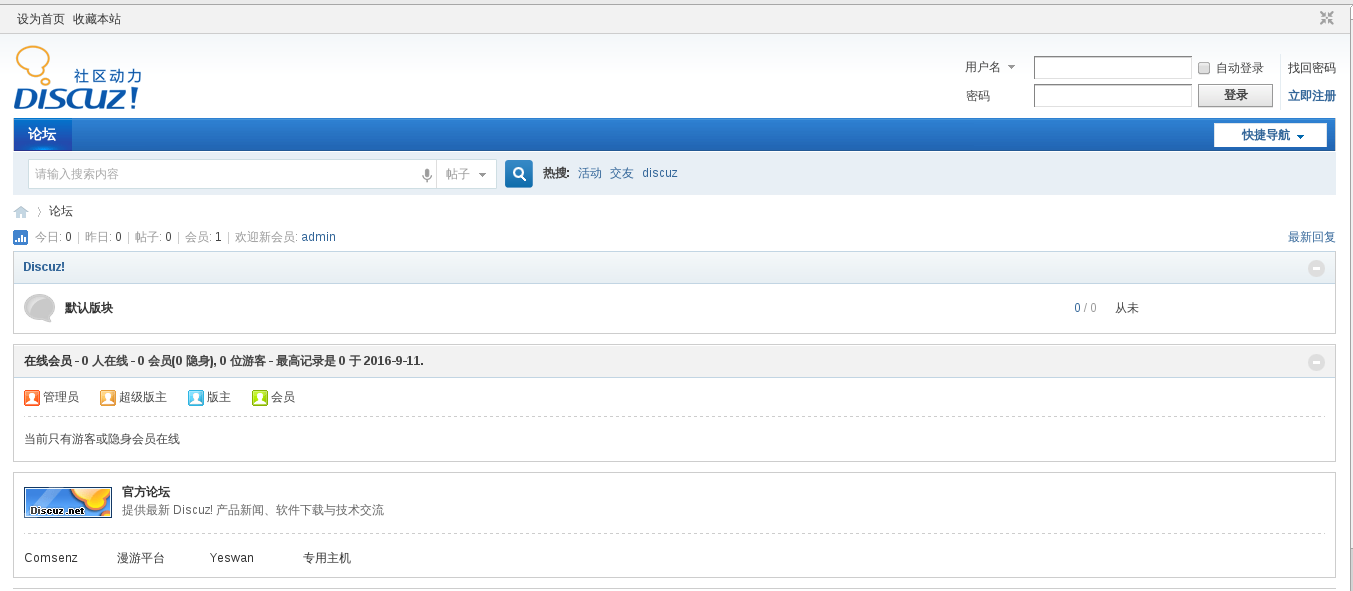This screenshot has width=1353, height=591.
Task: Click the home icon in breadcrumb
Action: 21,212
